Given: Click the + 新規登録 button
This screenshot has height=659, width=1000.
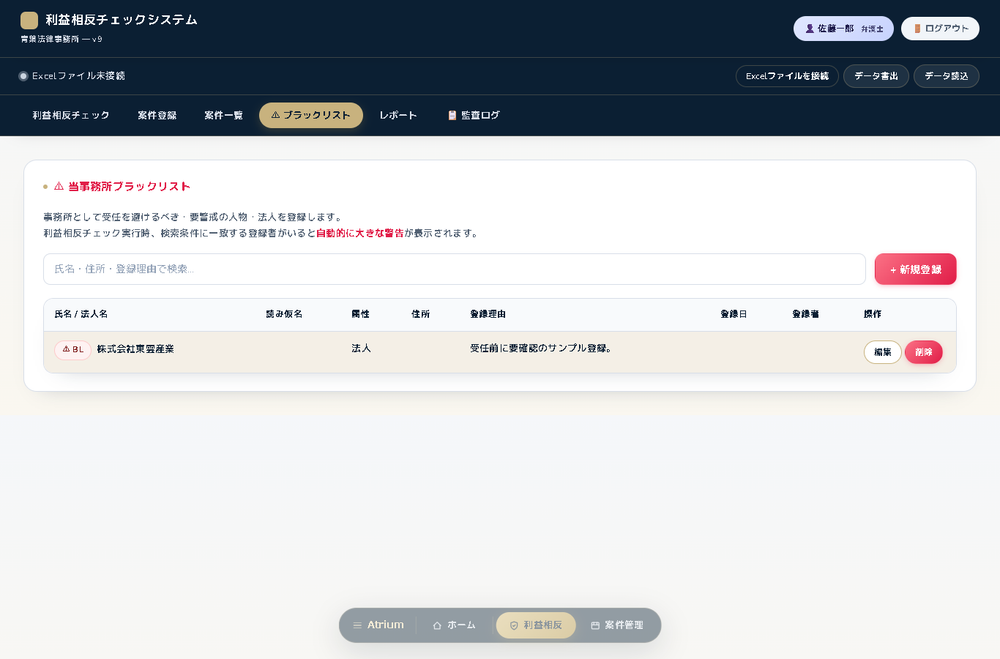Looking at the screenshot, I should click(x=915, y=269).
